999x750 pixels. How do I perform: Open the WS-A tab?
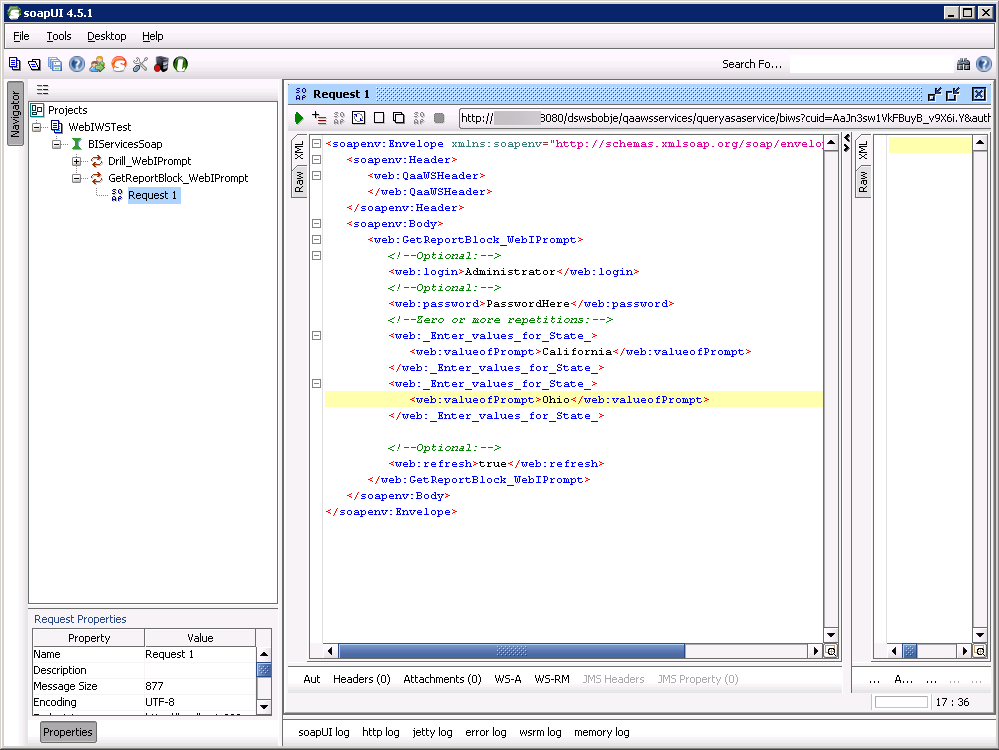pos(508,679)
